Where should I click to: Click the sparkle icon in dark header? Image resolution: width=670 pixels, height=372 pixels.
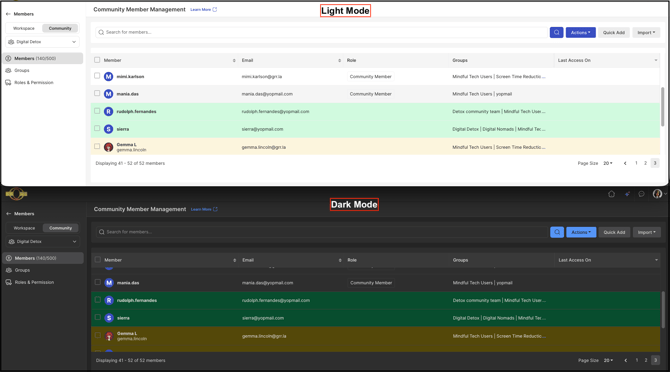click(x=627, y=194)
